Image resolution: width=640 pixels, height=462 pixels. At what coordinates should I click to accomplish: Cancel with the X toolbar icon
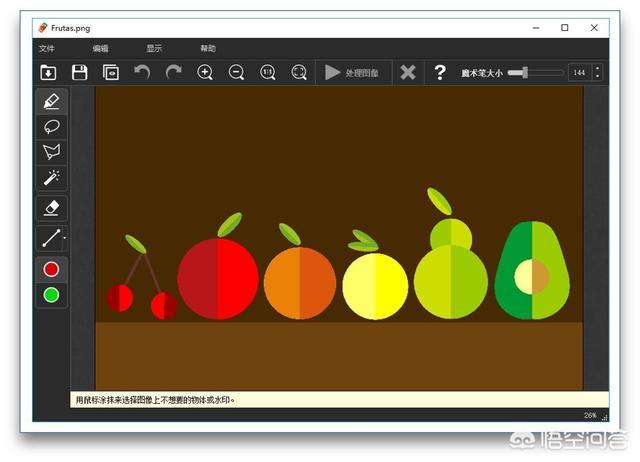pos(408,73)
